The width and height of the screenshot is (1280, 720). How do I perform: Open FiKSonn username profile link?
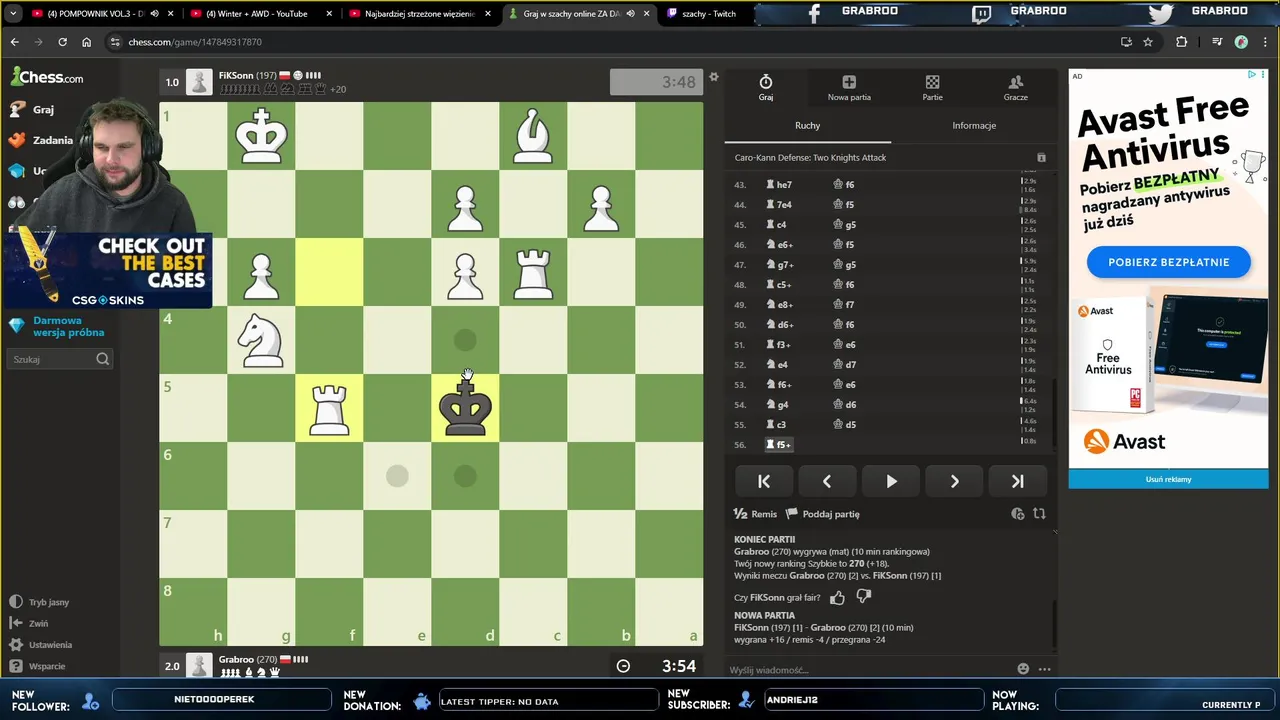[x=236, y=75]
